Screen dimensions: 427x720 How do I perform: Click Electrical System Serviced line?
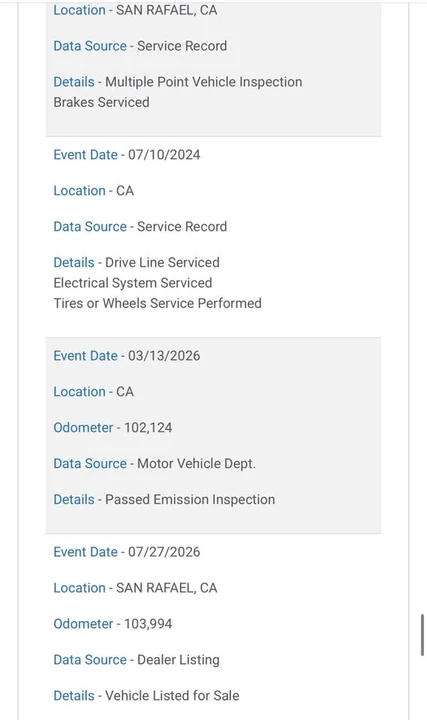click(133, 283)
